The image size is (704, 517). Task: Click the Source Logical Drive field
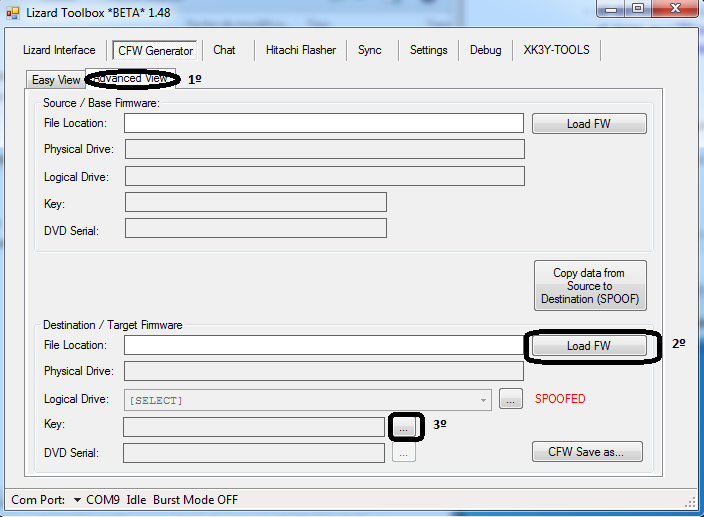tap(325, 176)
